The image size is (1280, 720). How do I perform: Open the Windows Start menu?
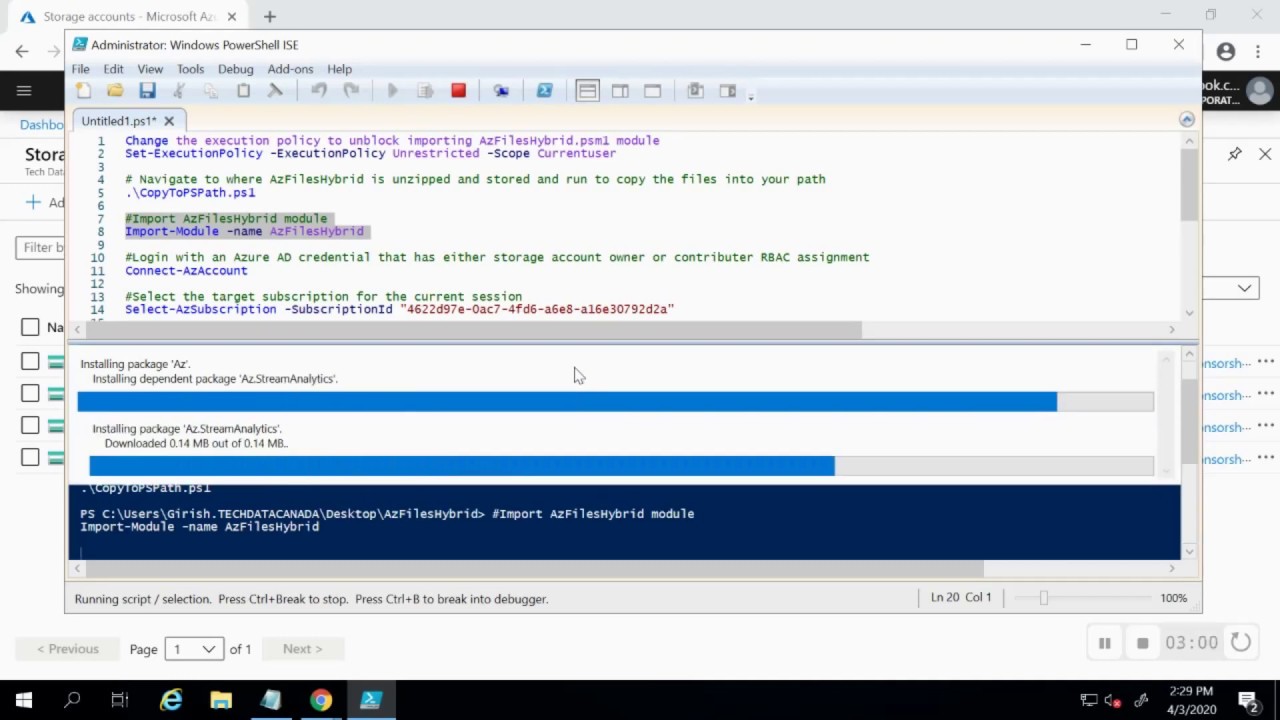pos(24,700)
